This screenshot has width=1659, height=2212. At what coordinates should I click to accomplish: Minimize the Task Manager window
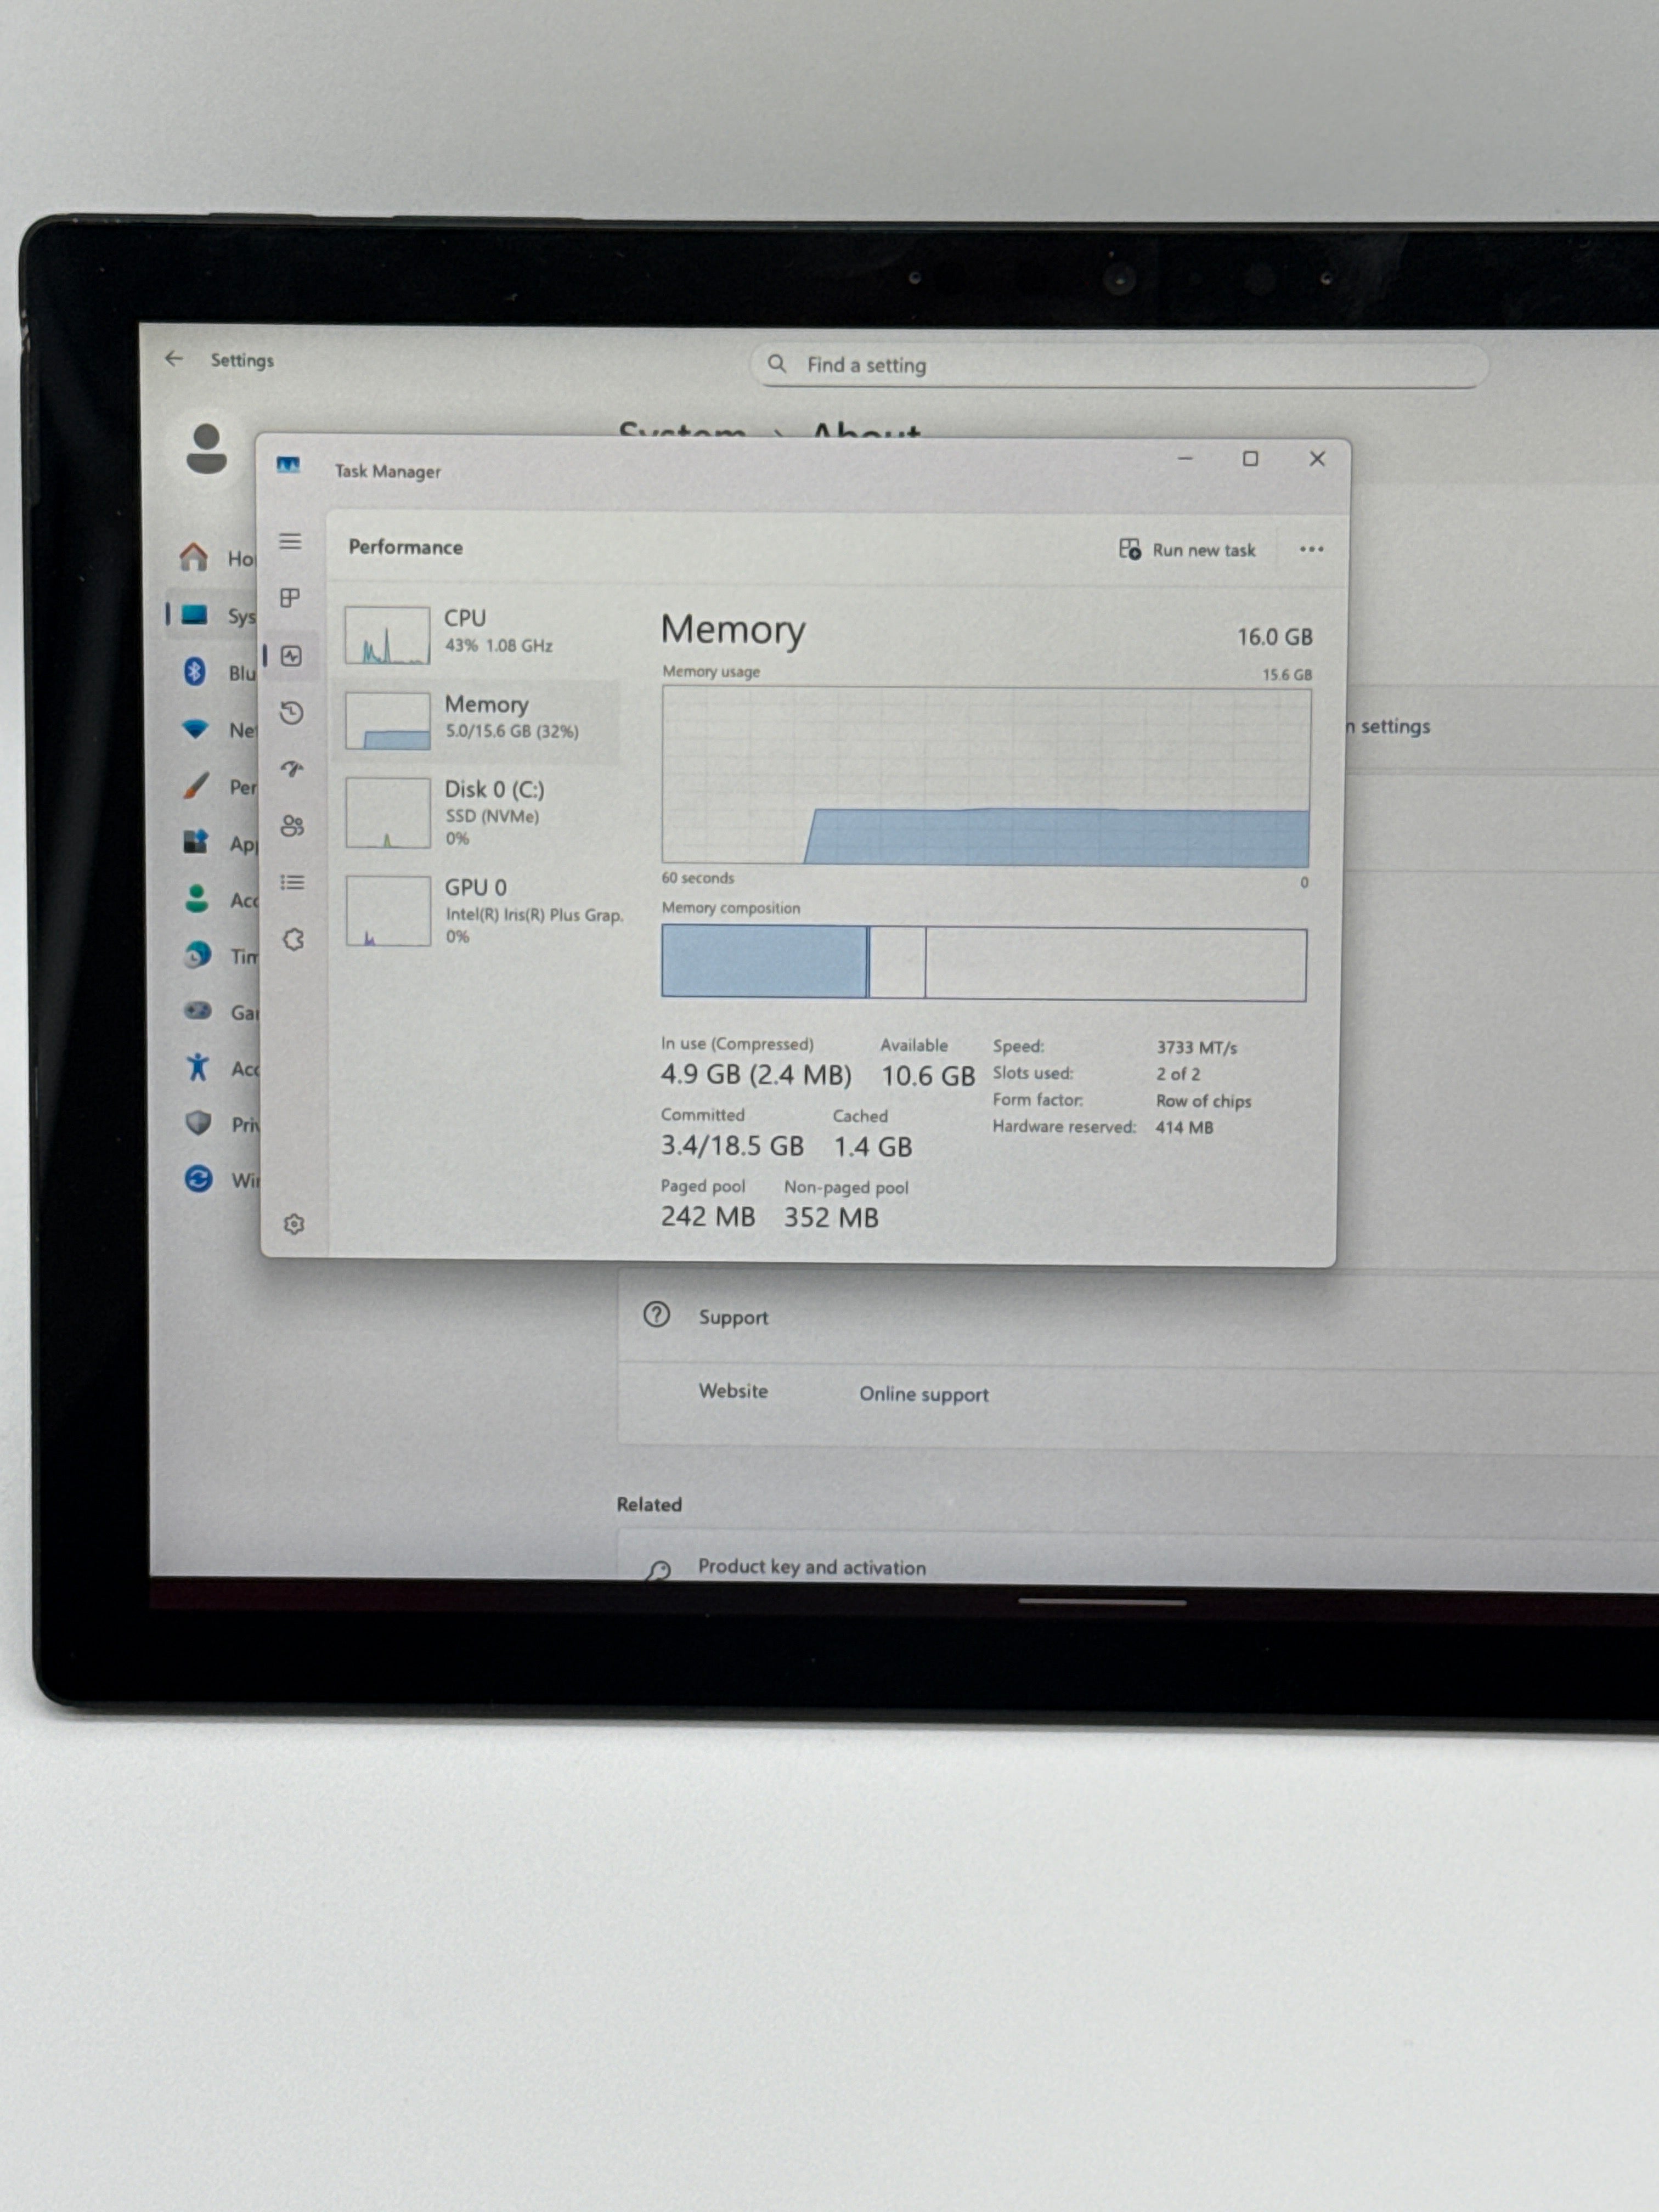point(1185,458)
